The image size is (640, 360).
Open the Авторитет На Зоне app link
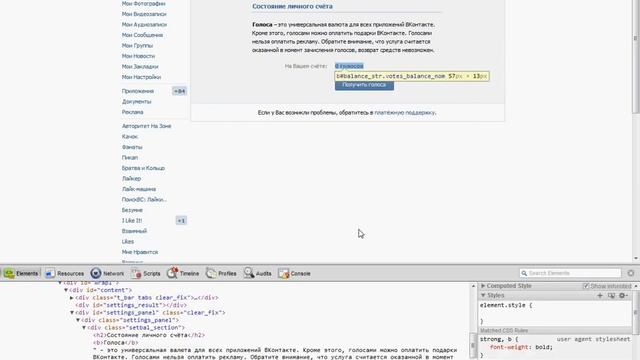click(x=147, y=126)
